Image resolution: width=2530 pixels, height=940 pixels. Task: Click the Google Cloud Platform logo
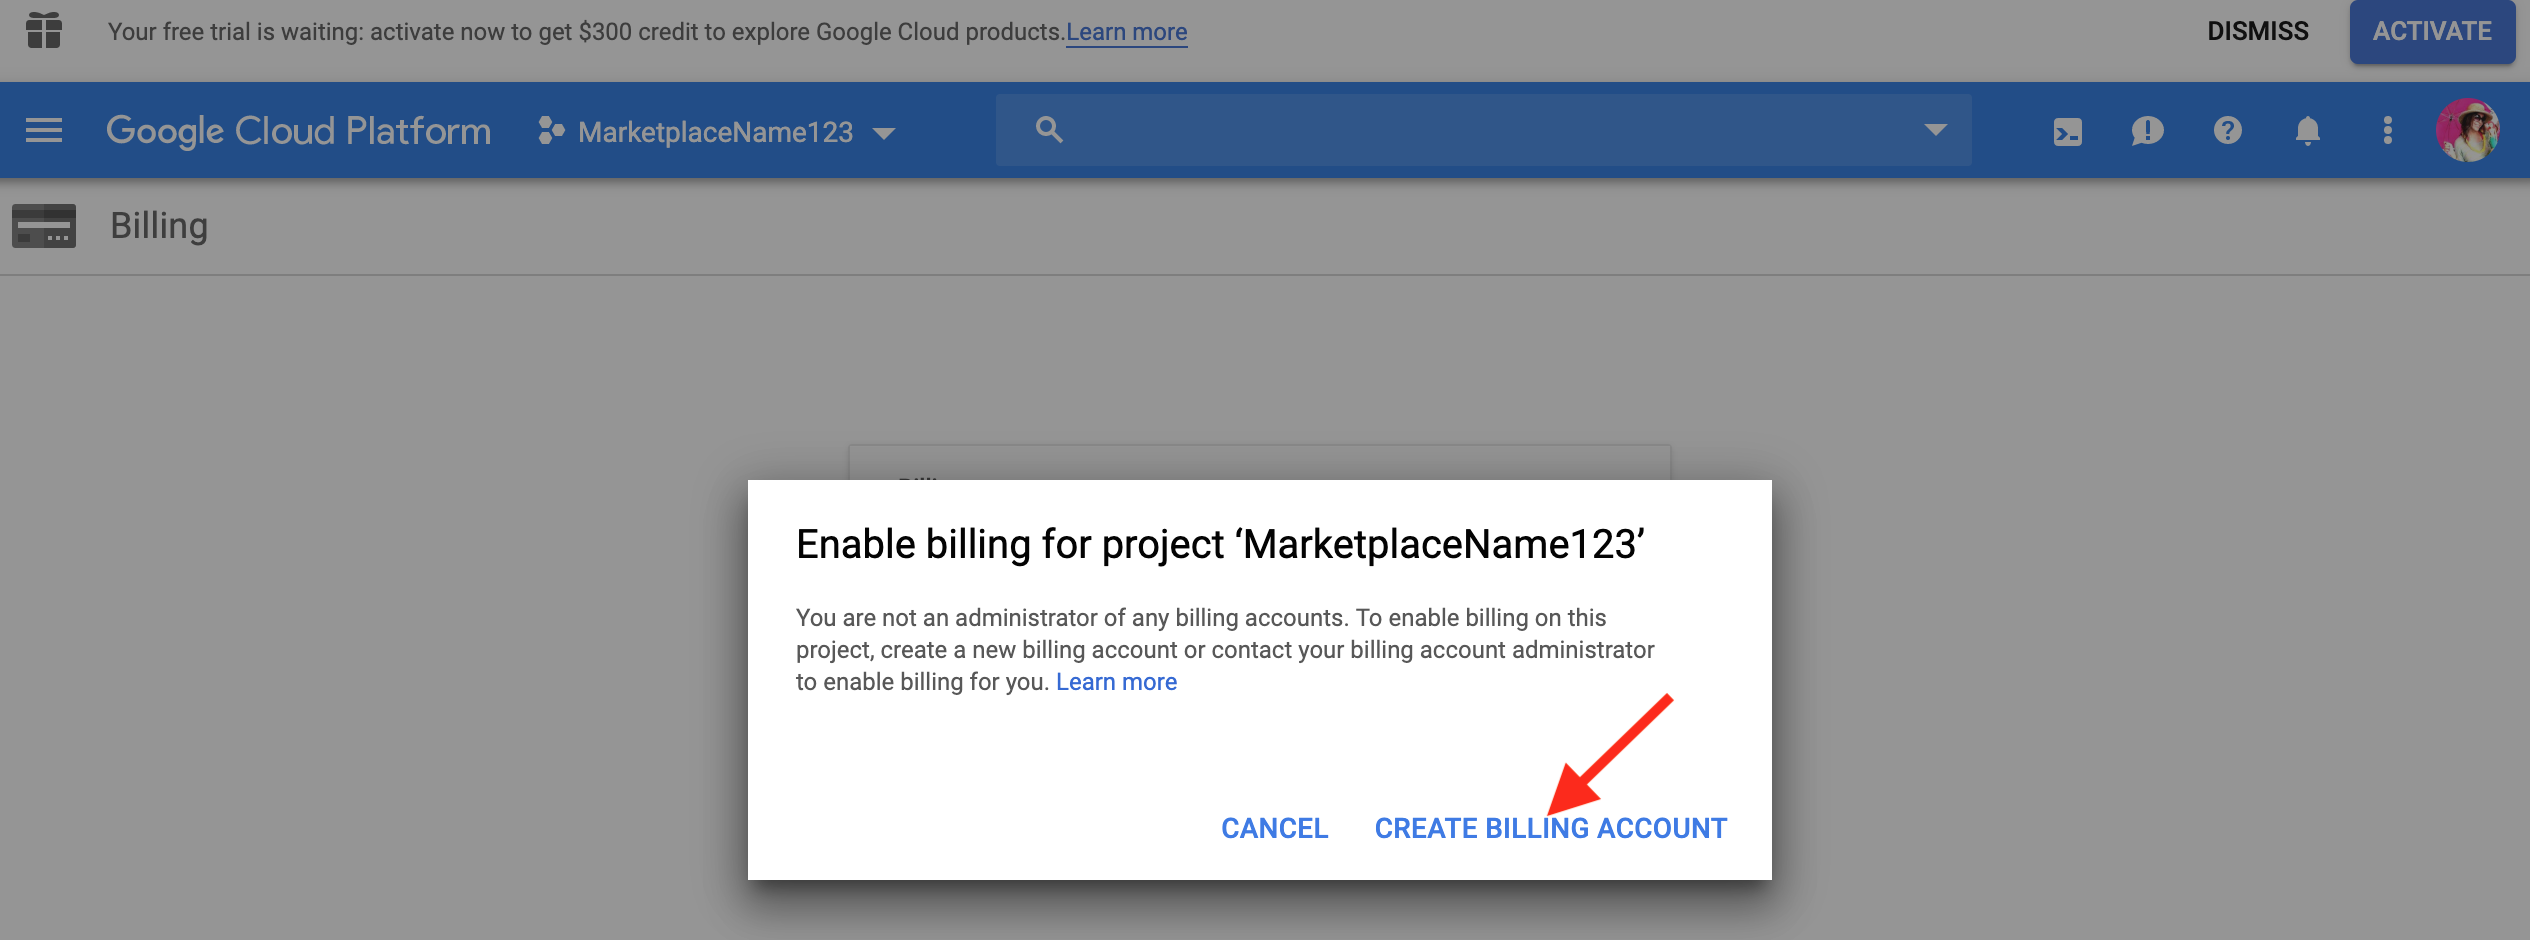pyautogui.click(x=298, y=131)
